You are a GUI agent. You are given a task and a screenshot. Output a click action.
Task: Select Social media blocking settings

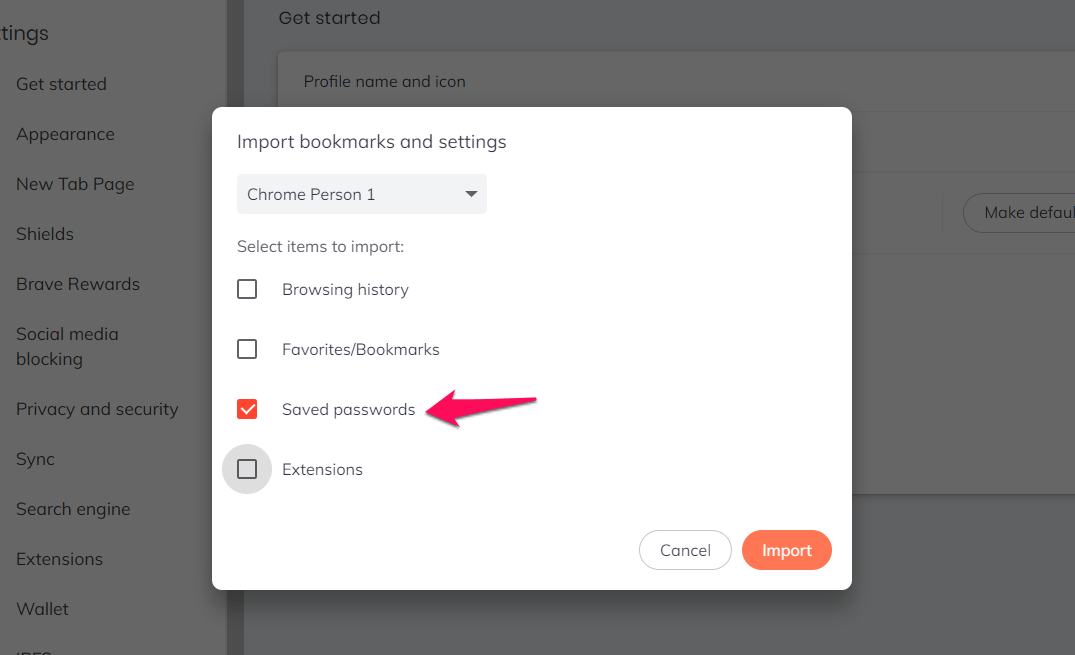(x=67, y=346)
